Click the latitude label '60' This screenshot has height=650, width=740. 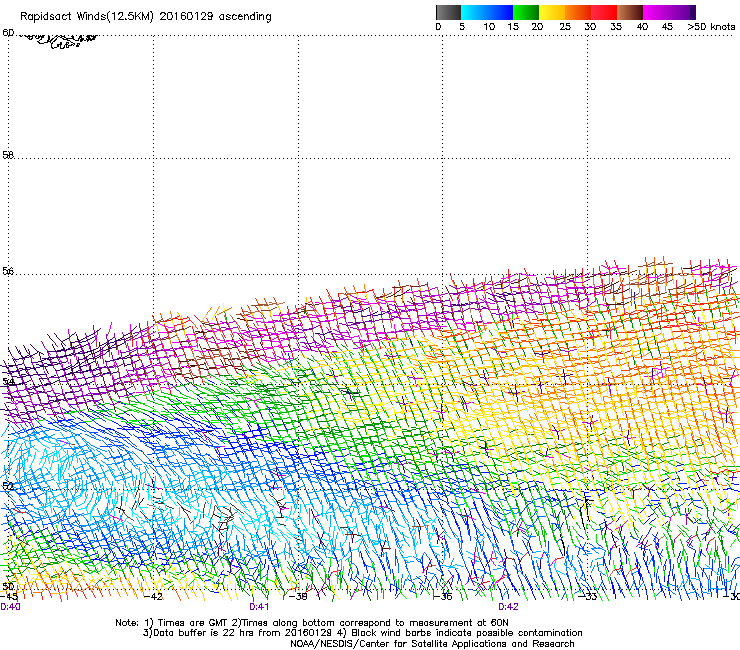tap(8, 33)
